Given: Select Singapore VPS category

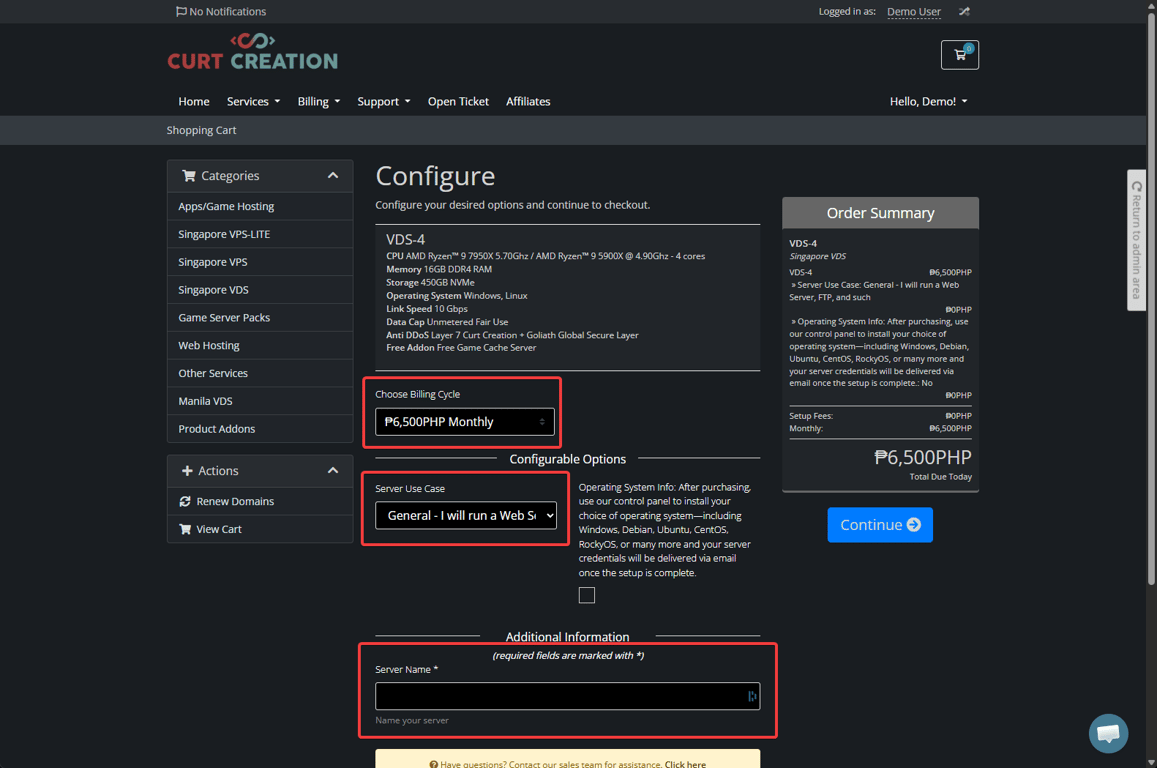Looking at the screenshot, I should point(260,262).
